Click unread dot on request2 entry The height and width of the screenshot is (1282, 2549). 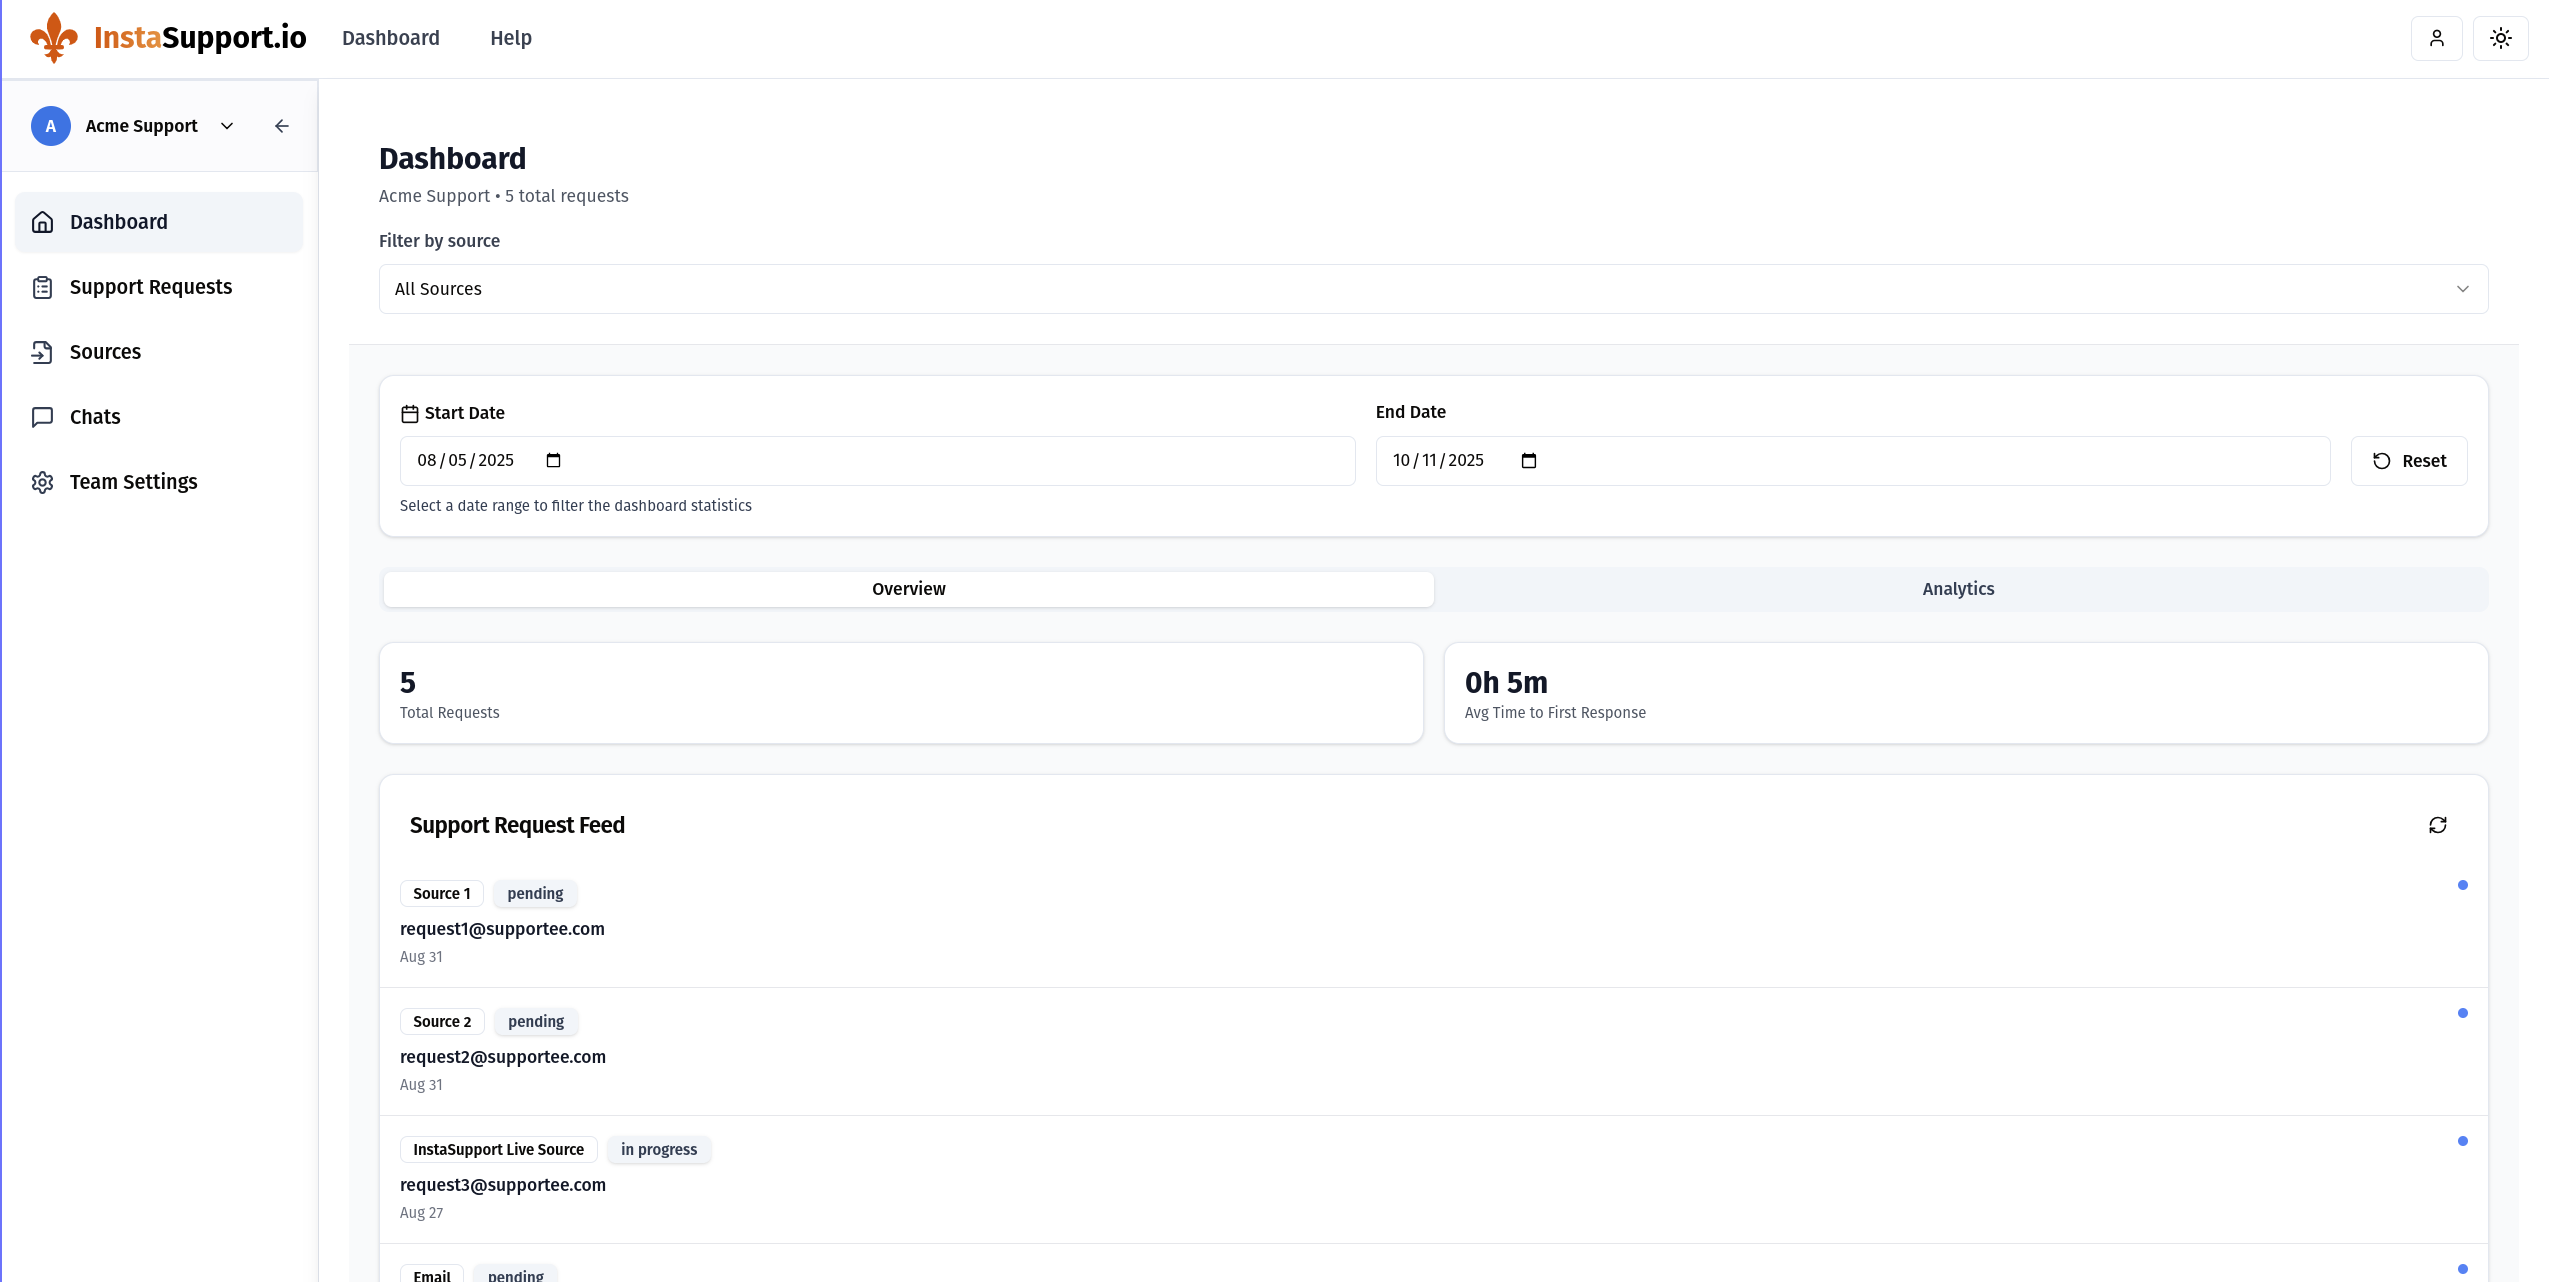pos(2462,1013)
